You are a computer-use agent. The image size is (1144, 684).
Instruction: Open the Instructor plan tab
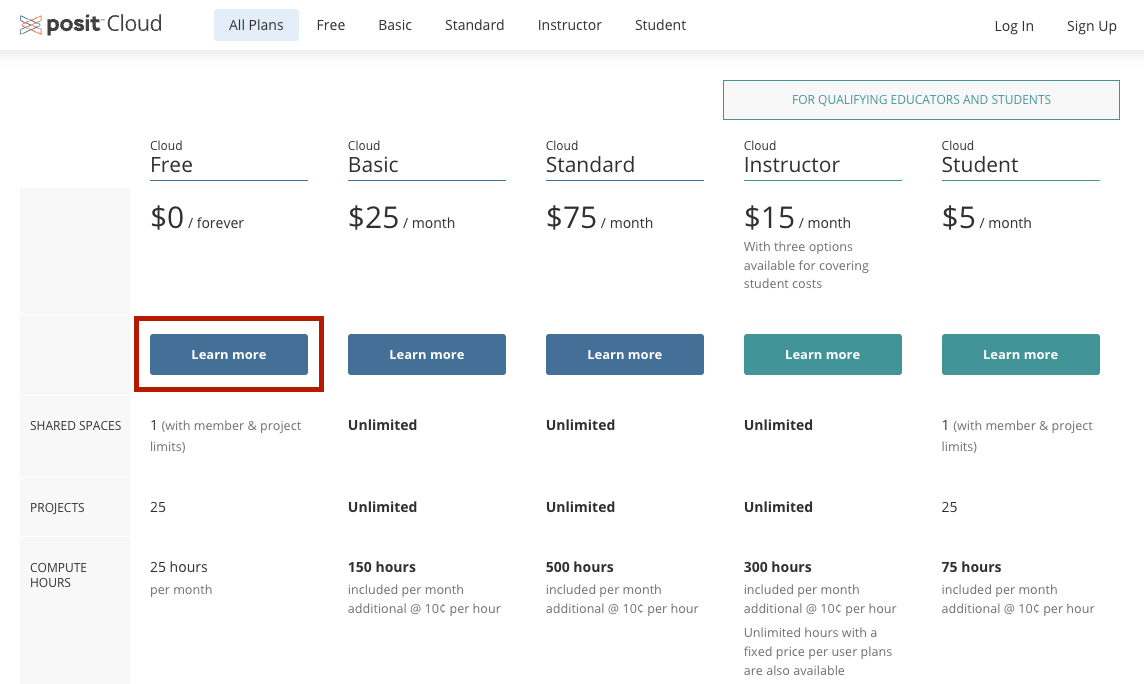[x=569, y=25]
